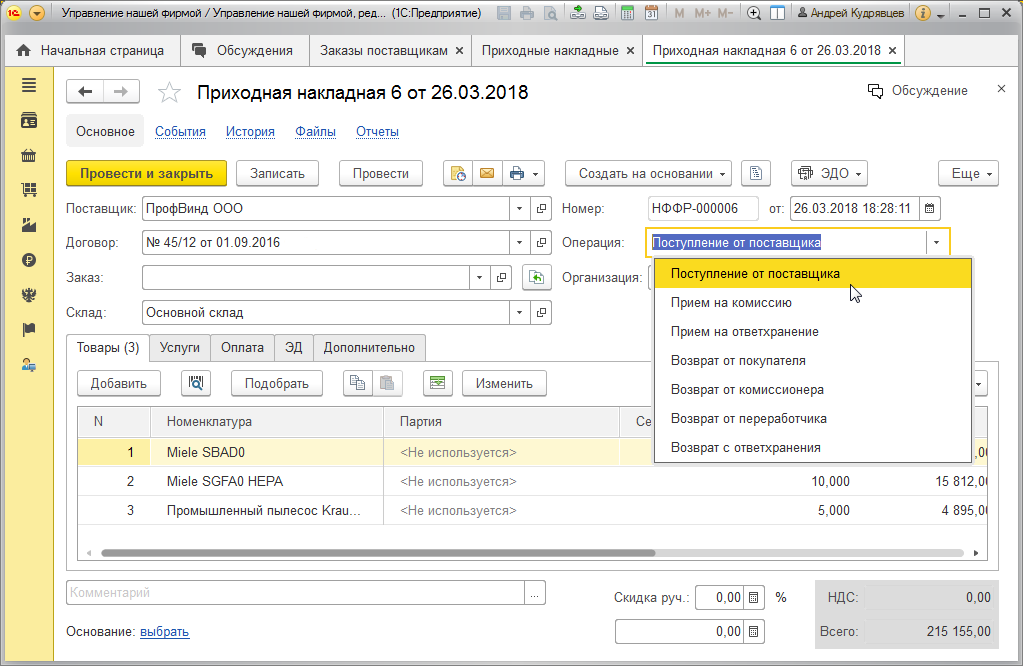The width and height of the screenshot is (1023, 666).
Task: Choose Прием на комиссию option
Action: point(731,302)
